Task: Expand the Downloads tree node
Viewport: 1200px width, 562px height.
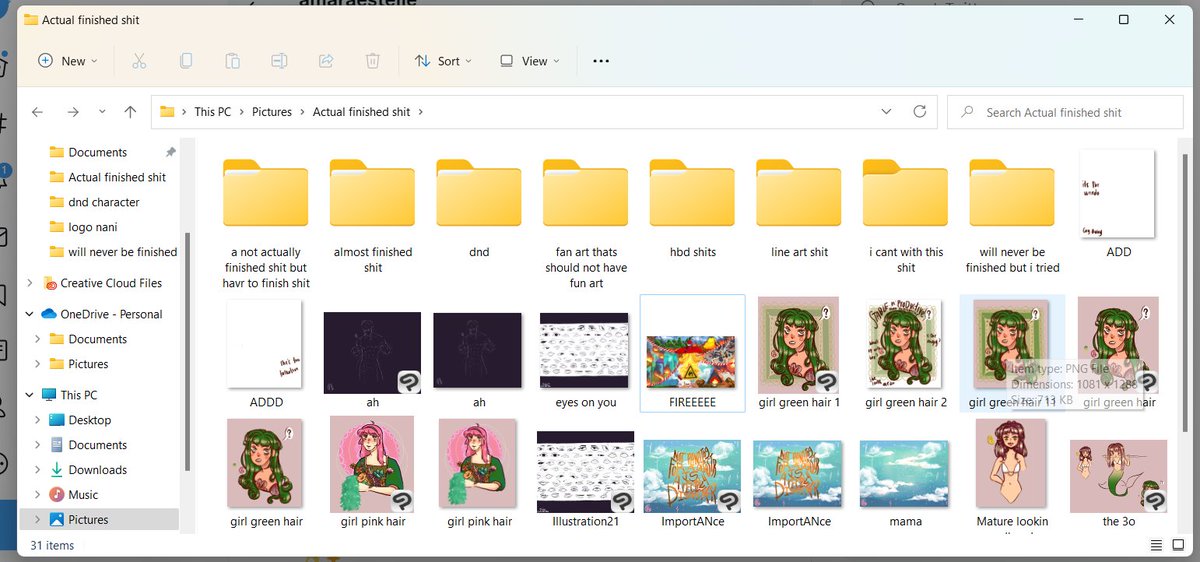Action: [x=38, y=470]
